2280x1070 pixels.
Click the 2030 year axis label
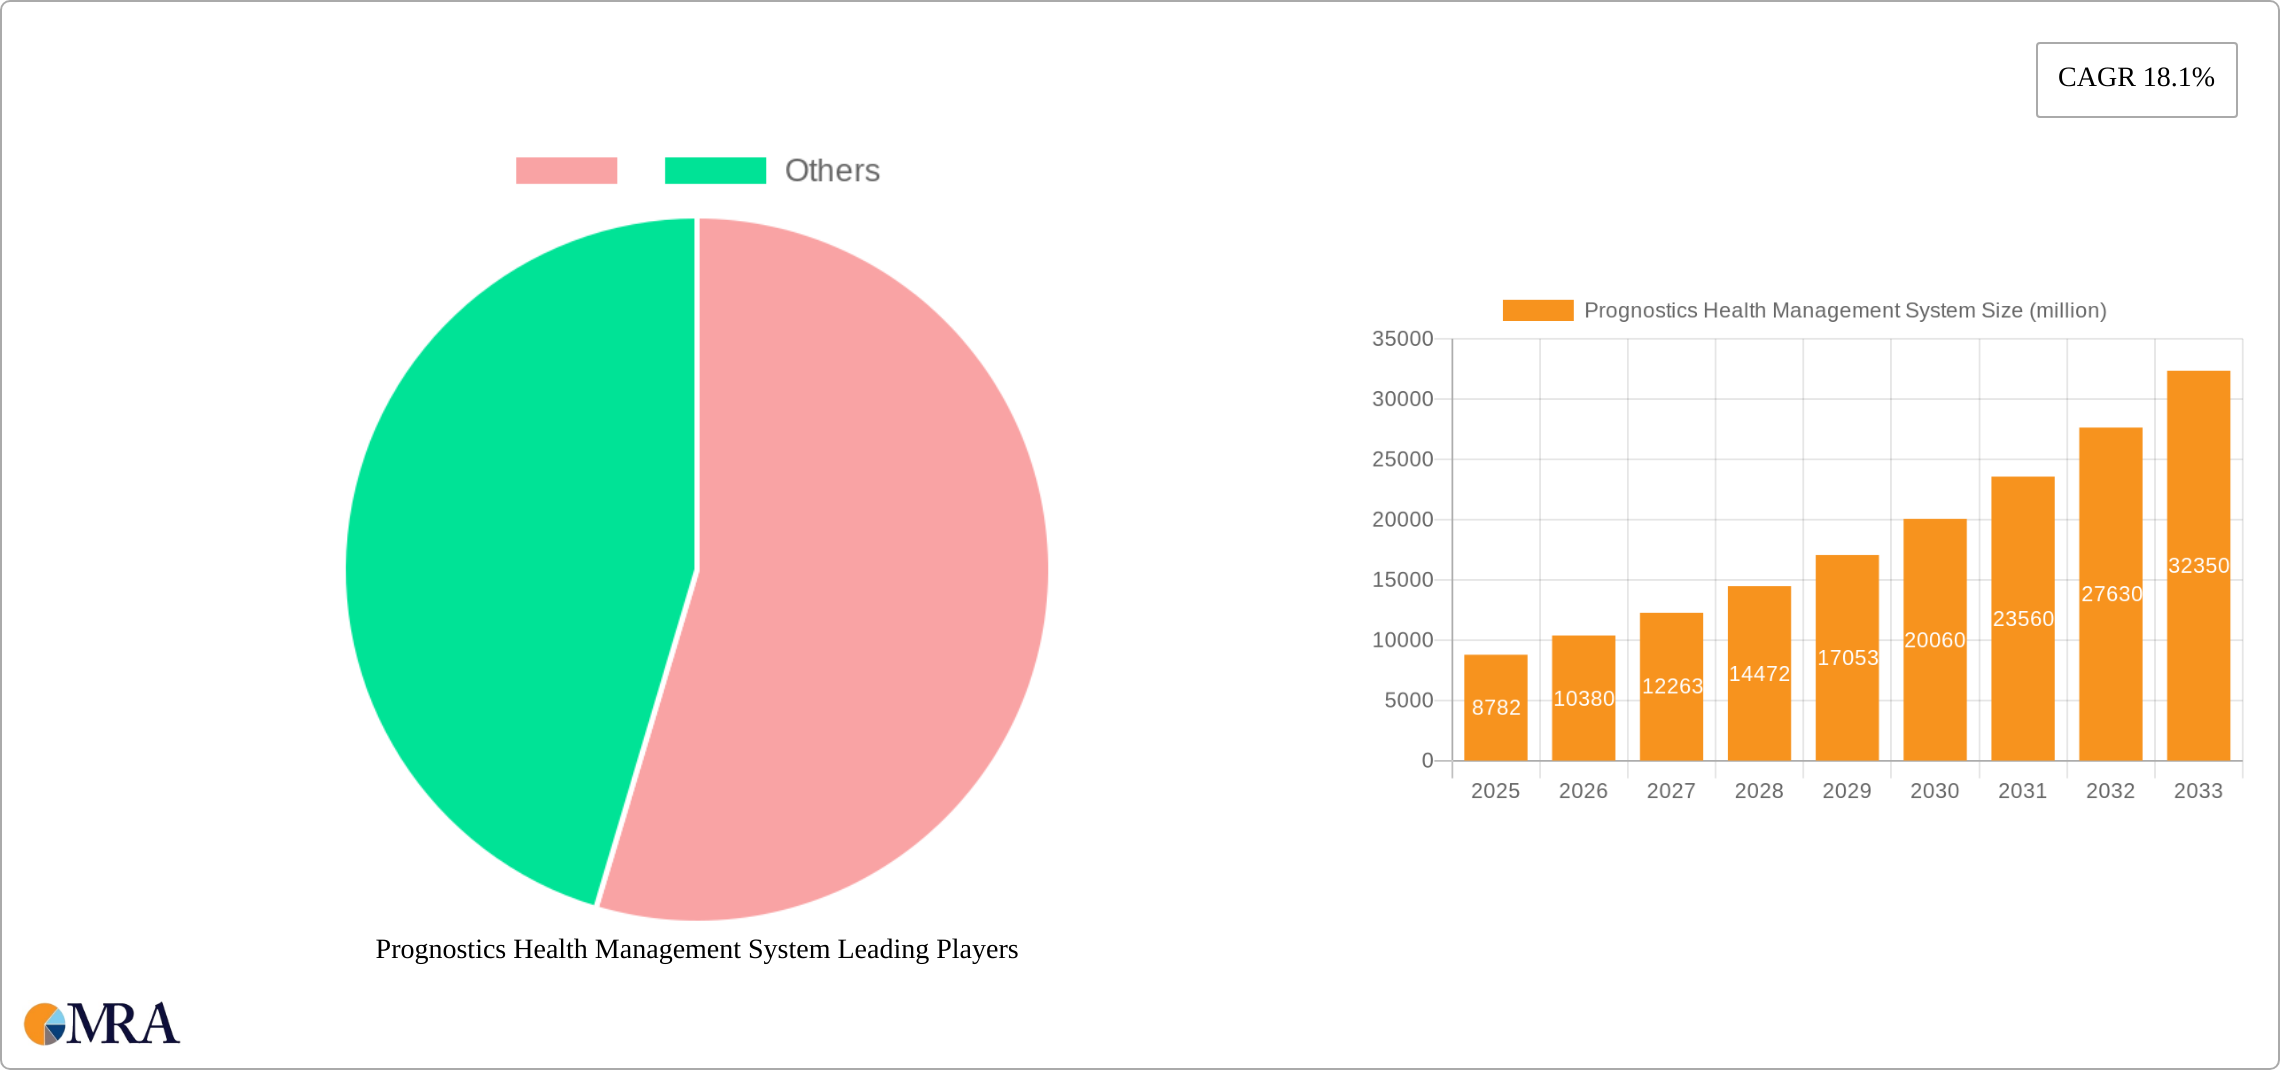pyautogui.click(x=1935, y=790)
